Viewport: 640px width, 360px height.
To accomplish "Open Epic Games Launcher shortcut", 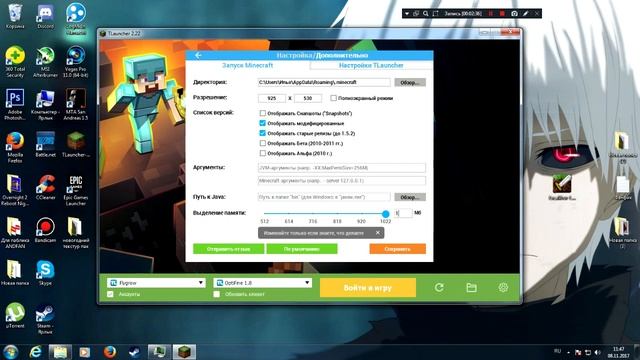I will [x=76, y=190].
